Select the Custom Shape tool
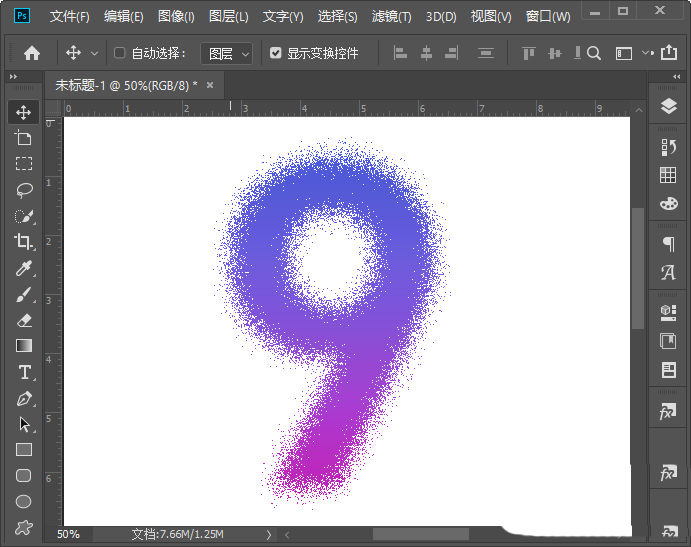 (24, 527)
